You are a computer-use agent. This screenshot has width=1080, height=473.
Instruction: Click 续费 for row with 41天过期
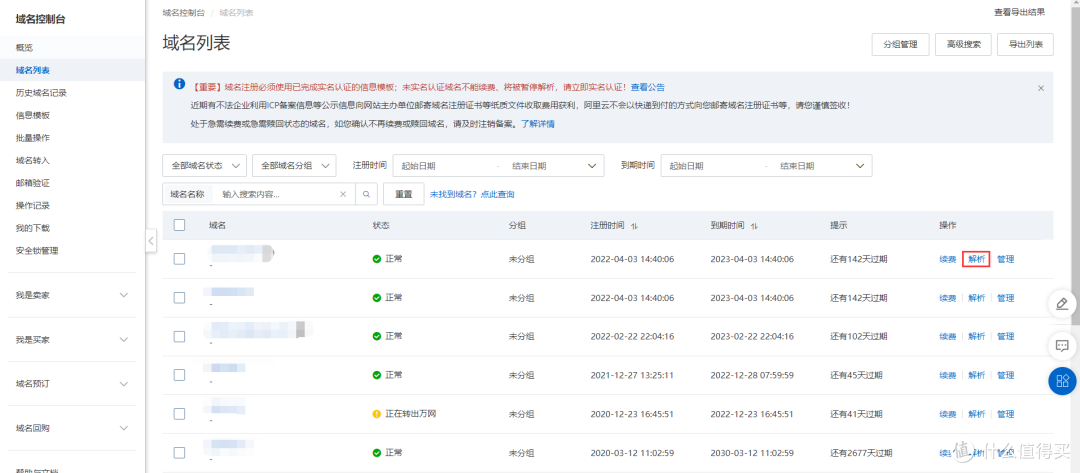pos(948,414)
